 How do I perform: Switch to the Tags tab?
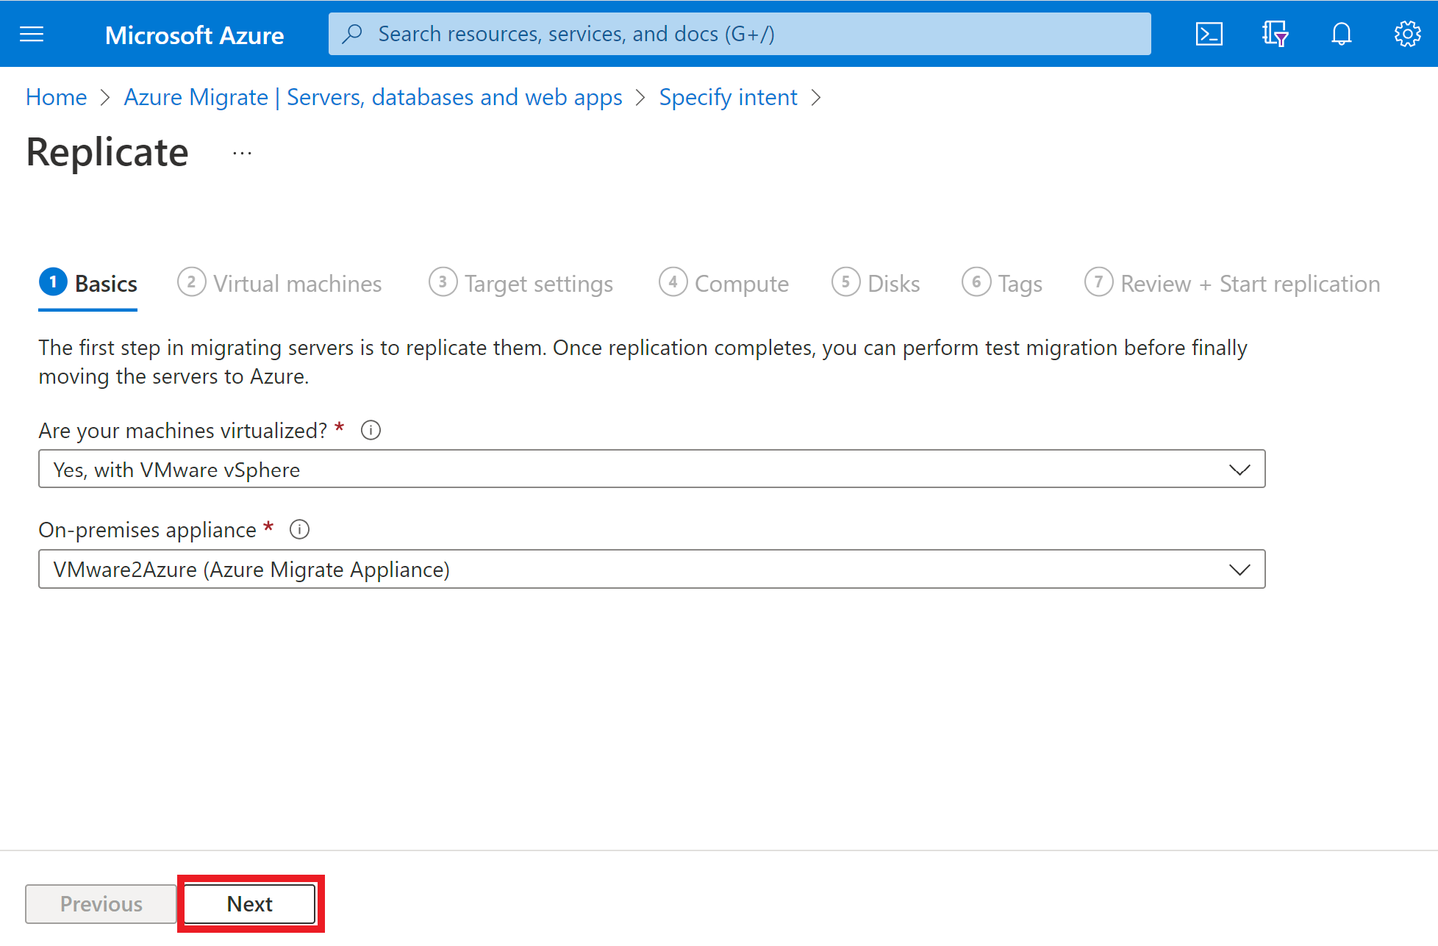pos(1002,284)
